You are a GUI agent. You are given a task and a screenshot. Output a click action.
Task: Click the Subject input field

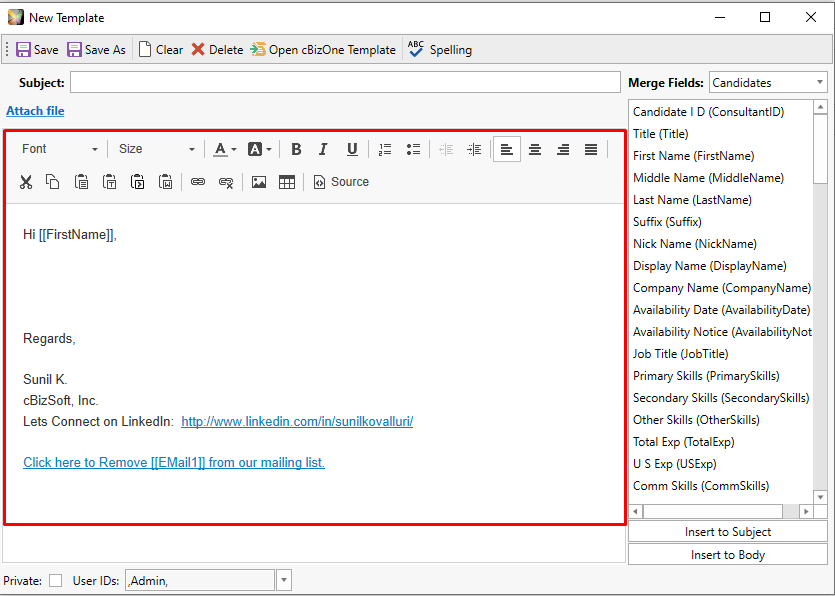click(x=345, y=83)
